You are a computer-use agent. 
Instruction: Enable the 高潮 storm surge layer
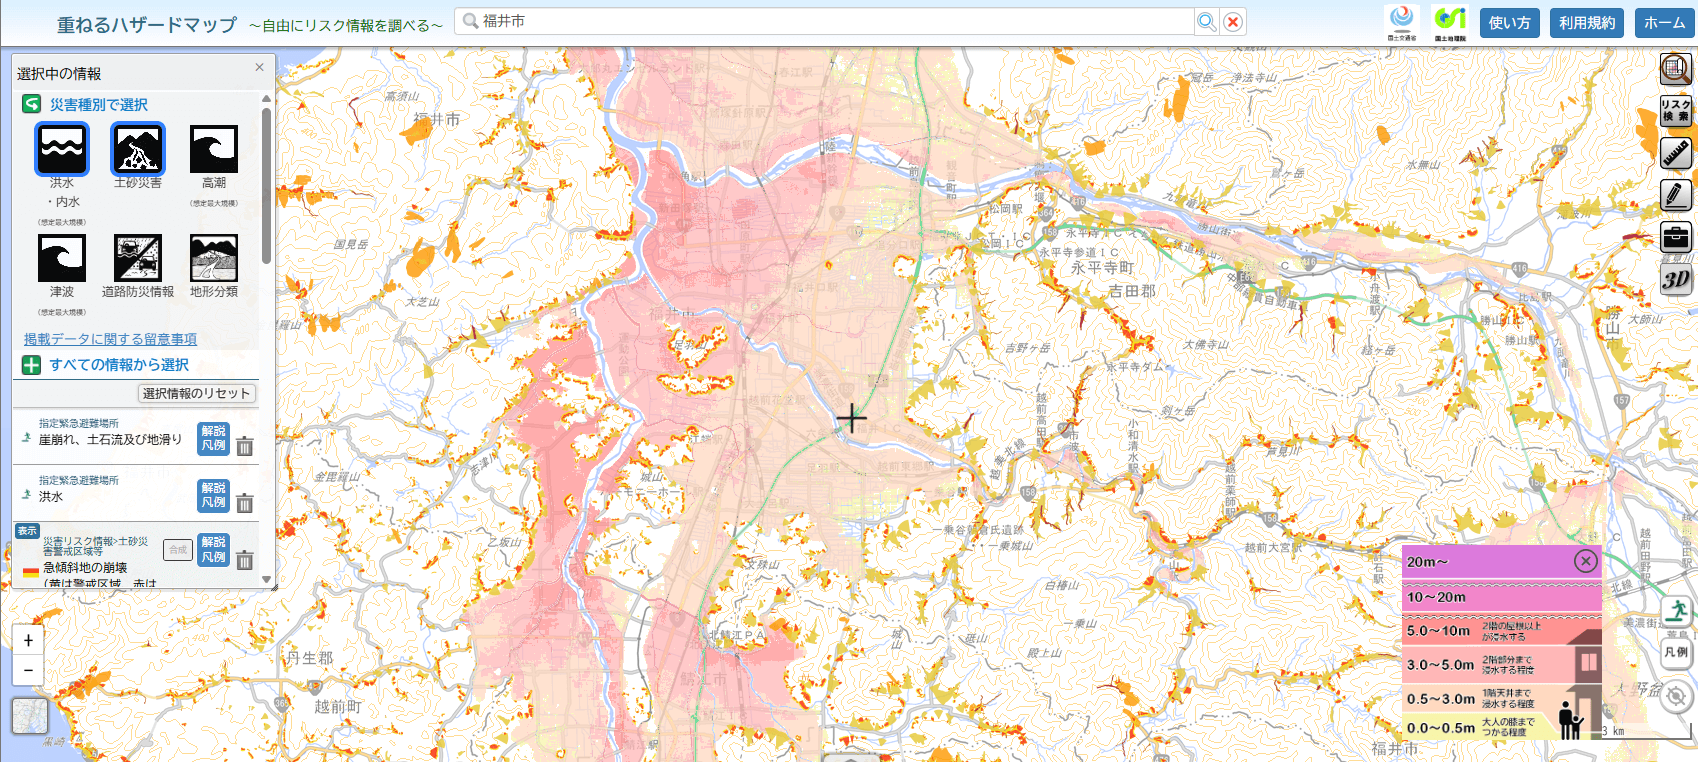coord(214,149)
